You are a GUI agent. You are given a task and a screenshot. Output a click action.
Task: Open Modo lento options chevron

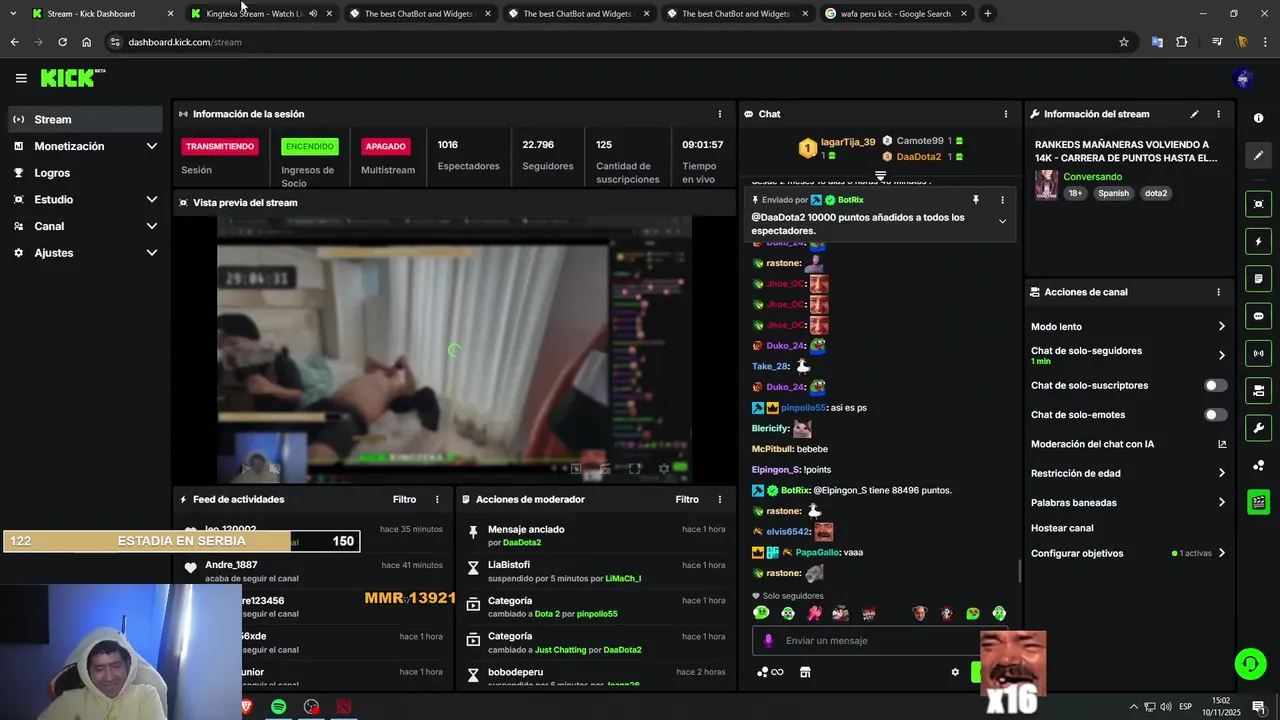[x=1221, y=326]
